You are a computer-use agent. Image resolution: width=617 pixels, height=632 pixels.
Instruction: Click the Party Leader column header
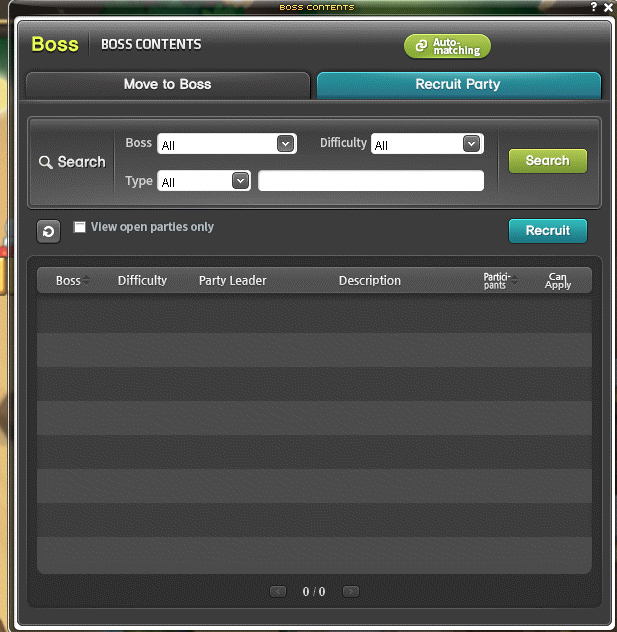(x=233, y=281)
